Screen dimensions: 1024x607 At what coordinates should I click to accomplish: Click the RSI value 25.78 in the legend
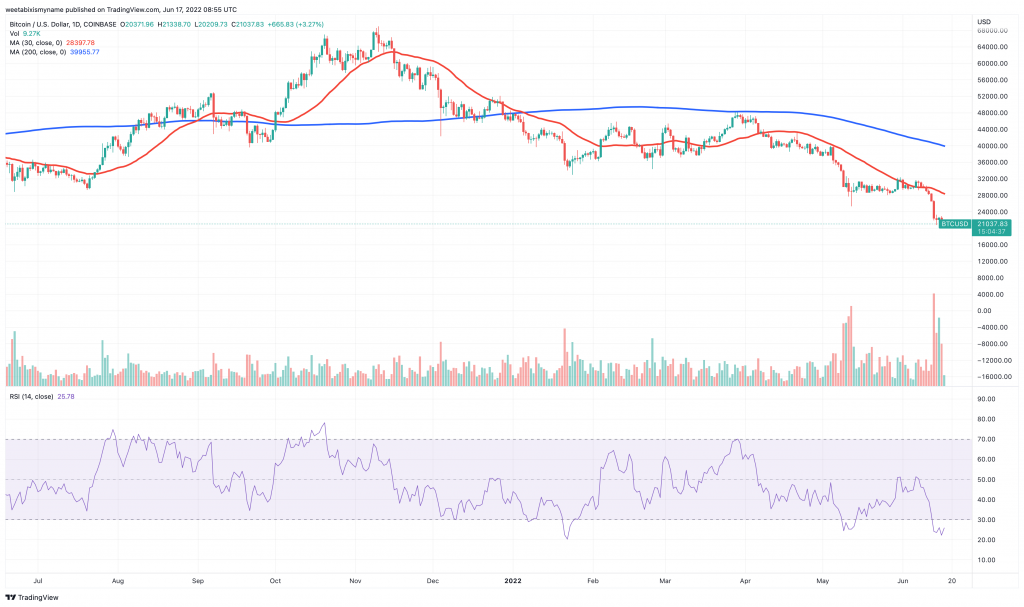66,397
